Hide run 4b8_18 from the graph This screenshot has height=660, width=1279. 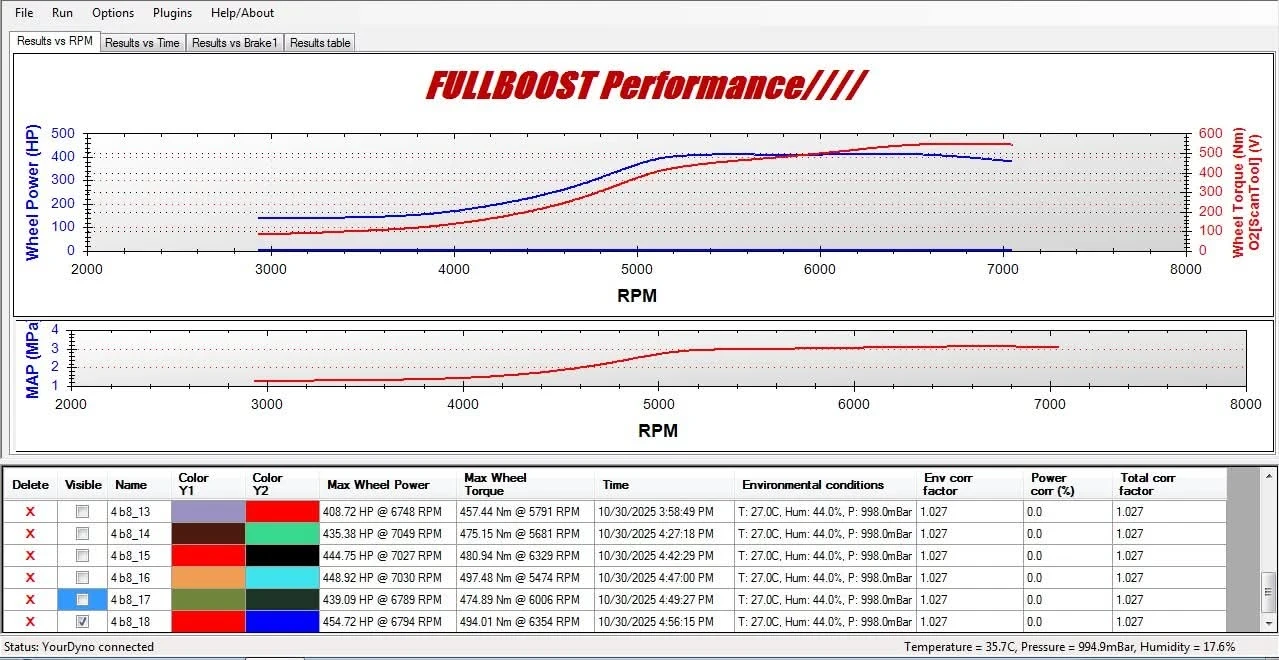click(x=83, y=621)
